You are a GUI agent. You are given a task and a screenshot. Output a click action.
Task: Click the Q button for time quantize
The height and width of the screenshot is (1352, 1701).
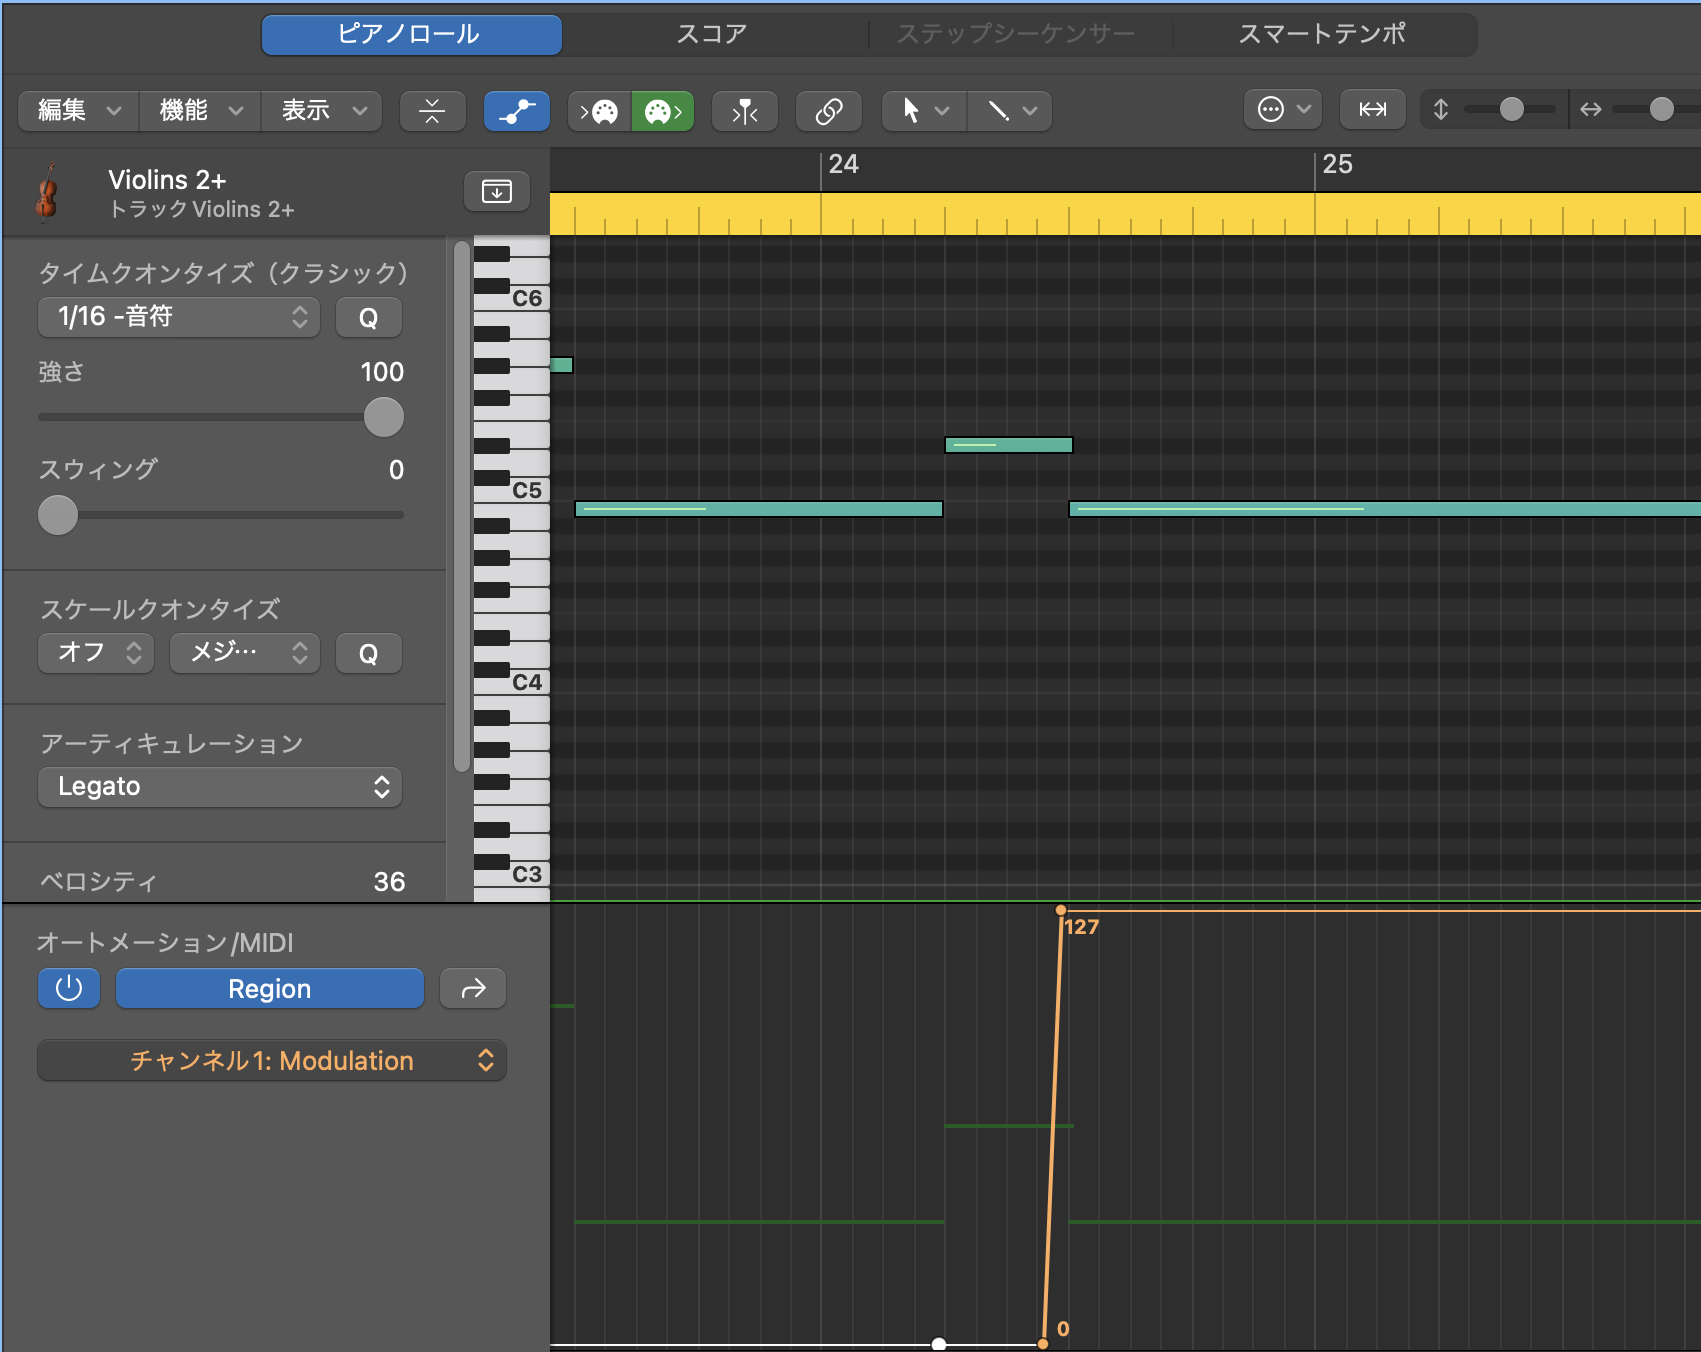click(368, 317)
